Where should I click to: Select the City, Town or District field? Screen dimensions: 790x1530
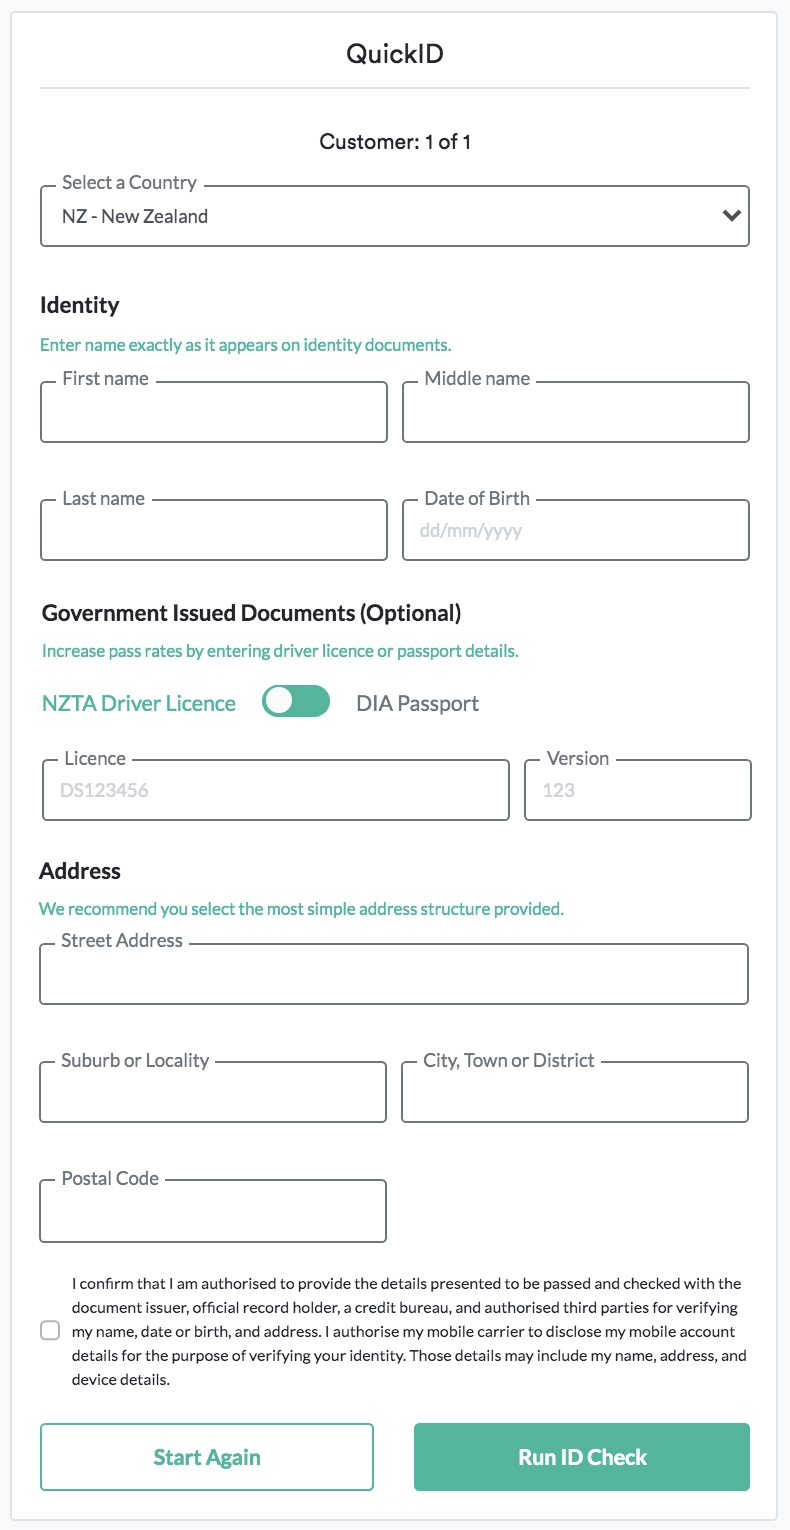click(574, 1093)
